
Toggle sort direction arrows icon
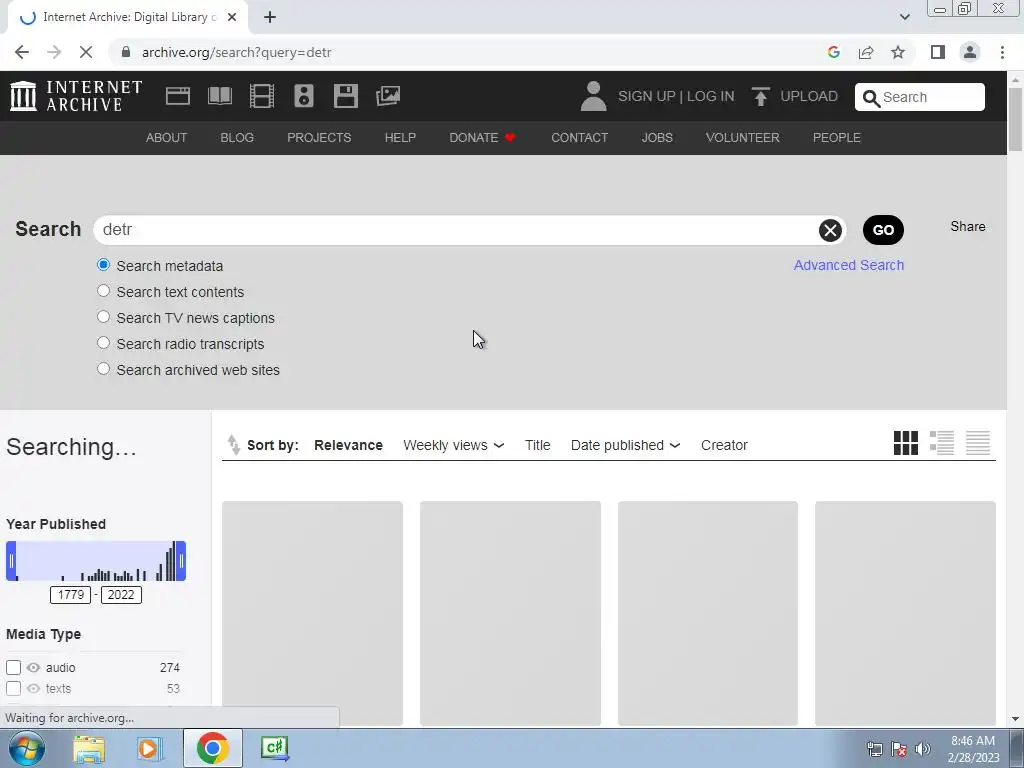[233, 445]
